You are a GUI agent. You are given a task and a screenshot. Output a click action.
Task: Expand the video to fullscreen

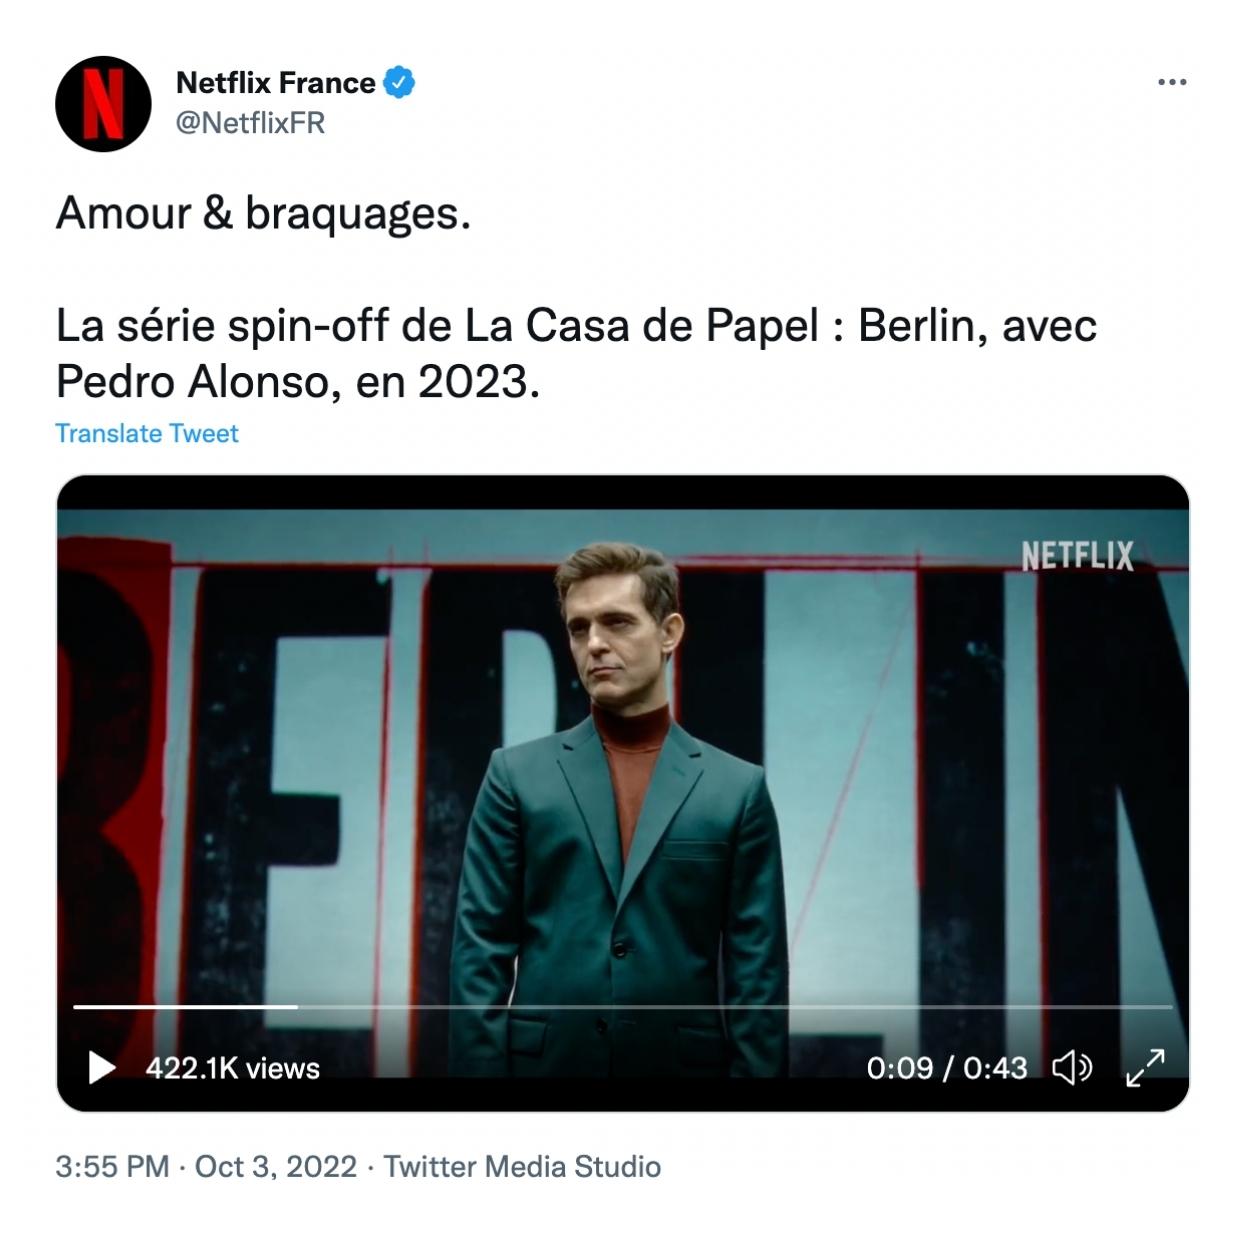tap(1145, 1068)
